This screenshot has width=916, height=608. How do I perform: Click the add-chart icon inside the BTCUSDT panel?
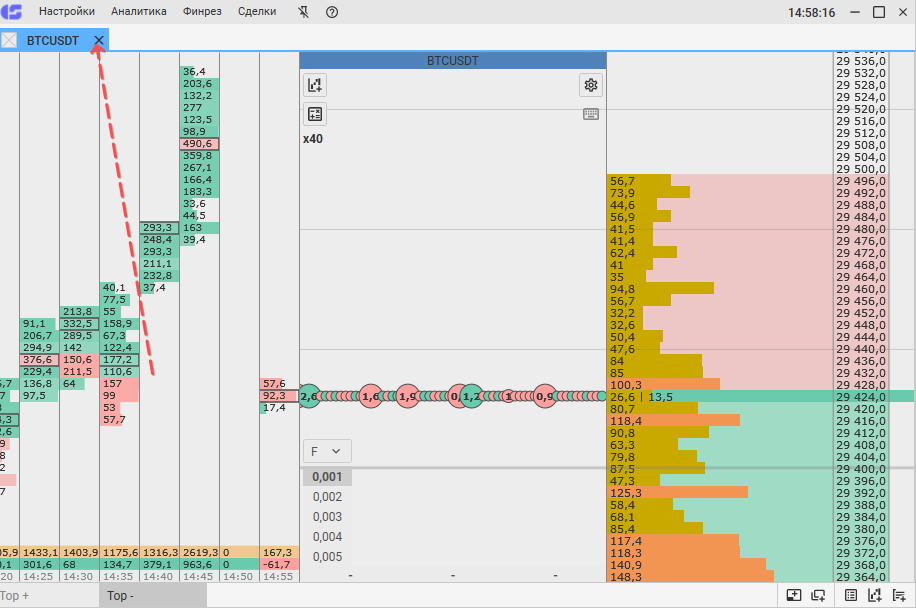(x=315, y=85)
